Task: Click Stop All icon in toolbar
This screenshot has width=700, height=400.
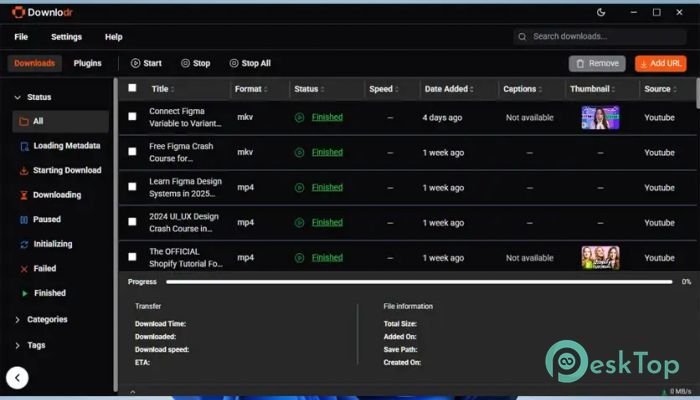Action: (x=234, y=63)
